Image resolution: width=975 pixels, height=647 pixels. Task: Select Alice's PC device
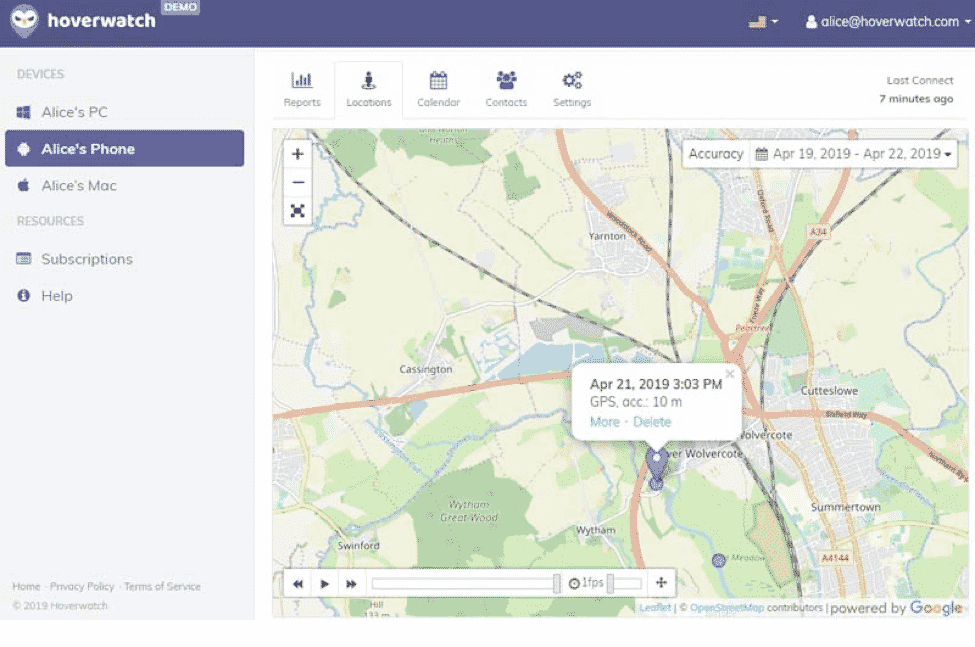click(x=74, y=112)
